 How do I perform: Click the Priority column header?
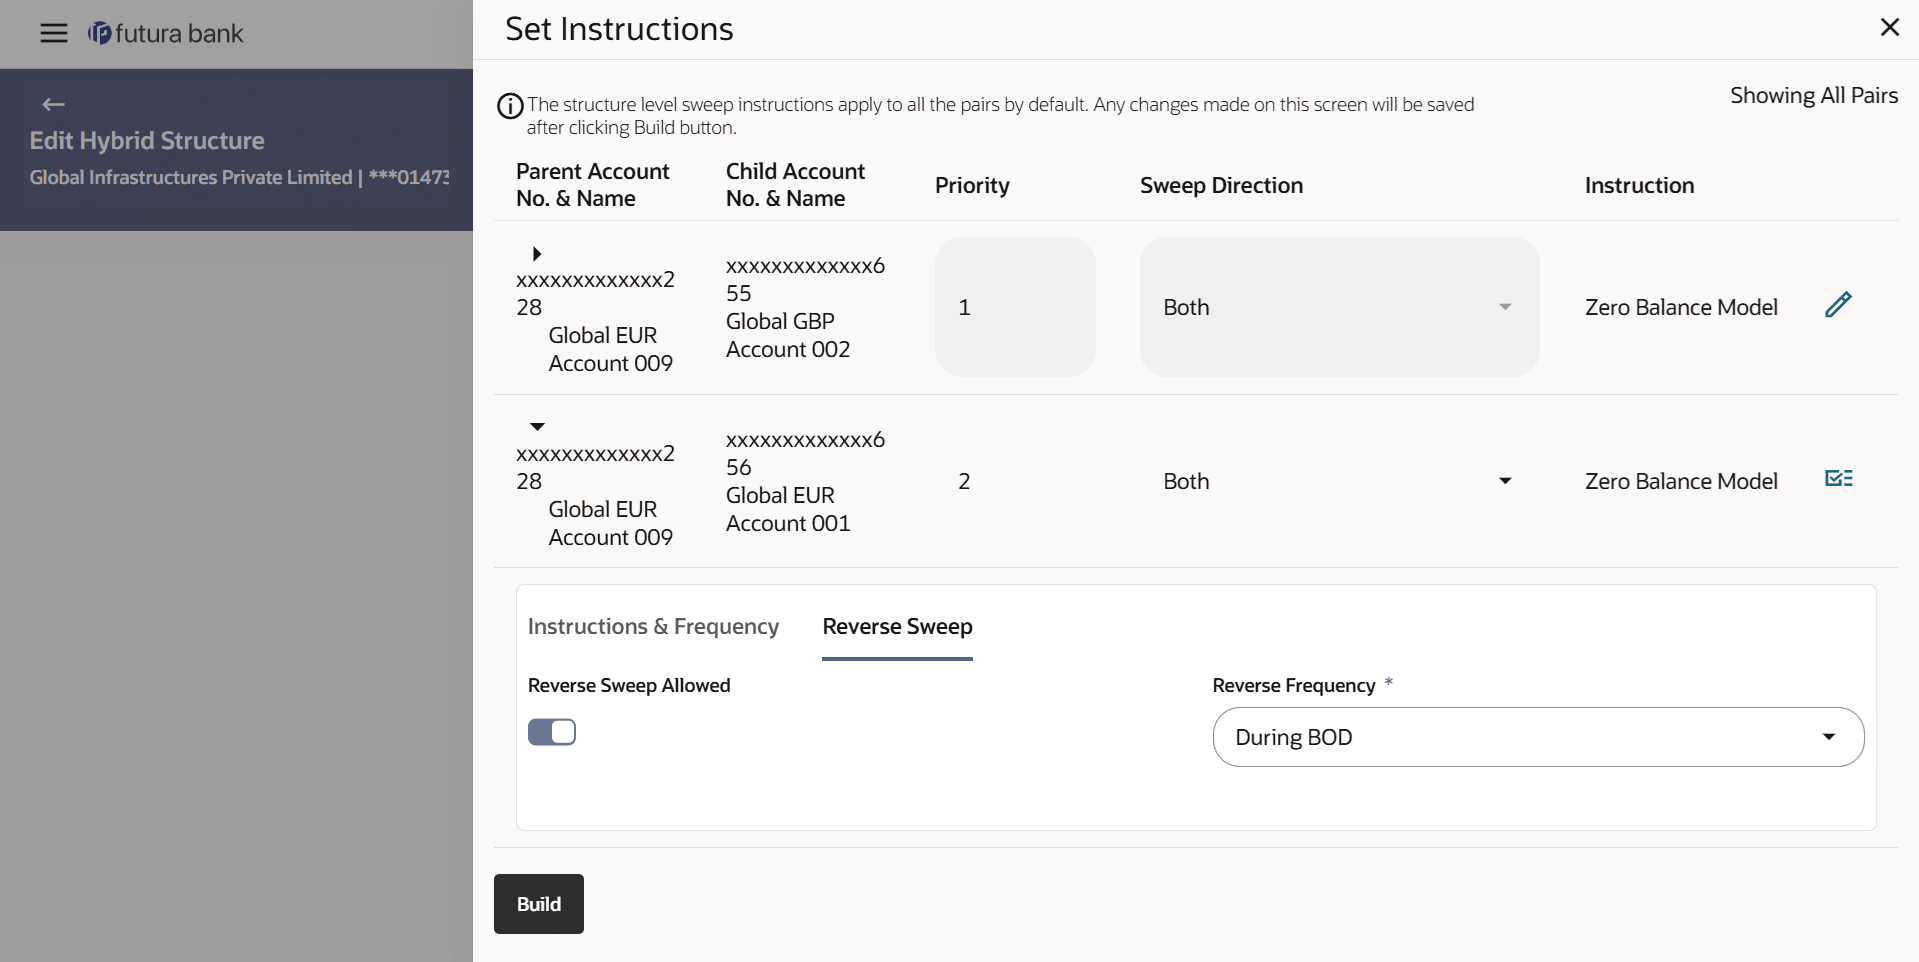tap(972, 186)
